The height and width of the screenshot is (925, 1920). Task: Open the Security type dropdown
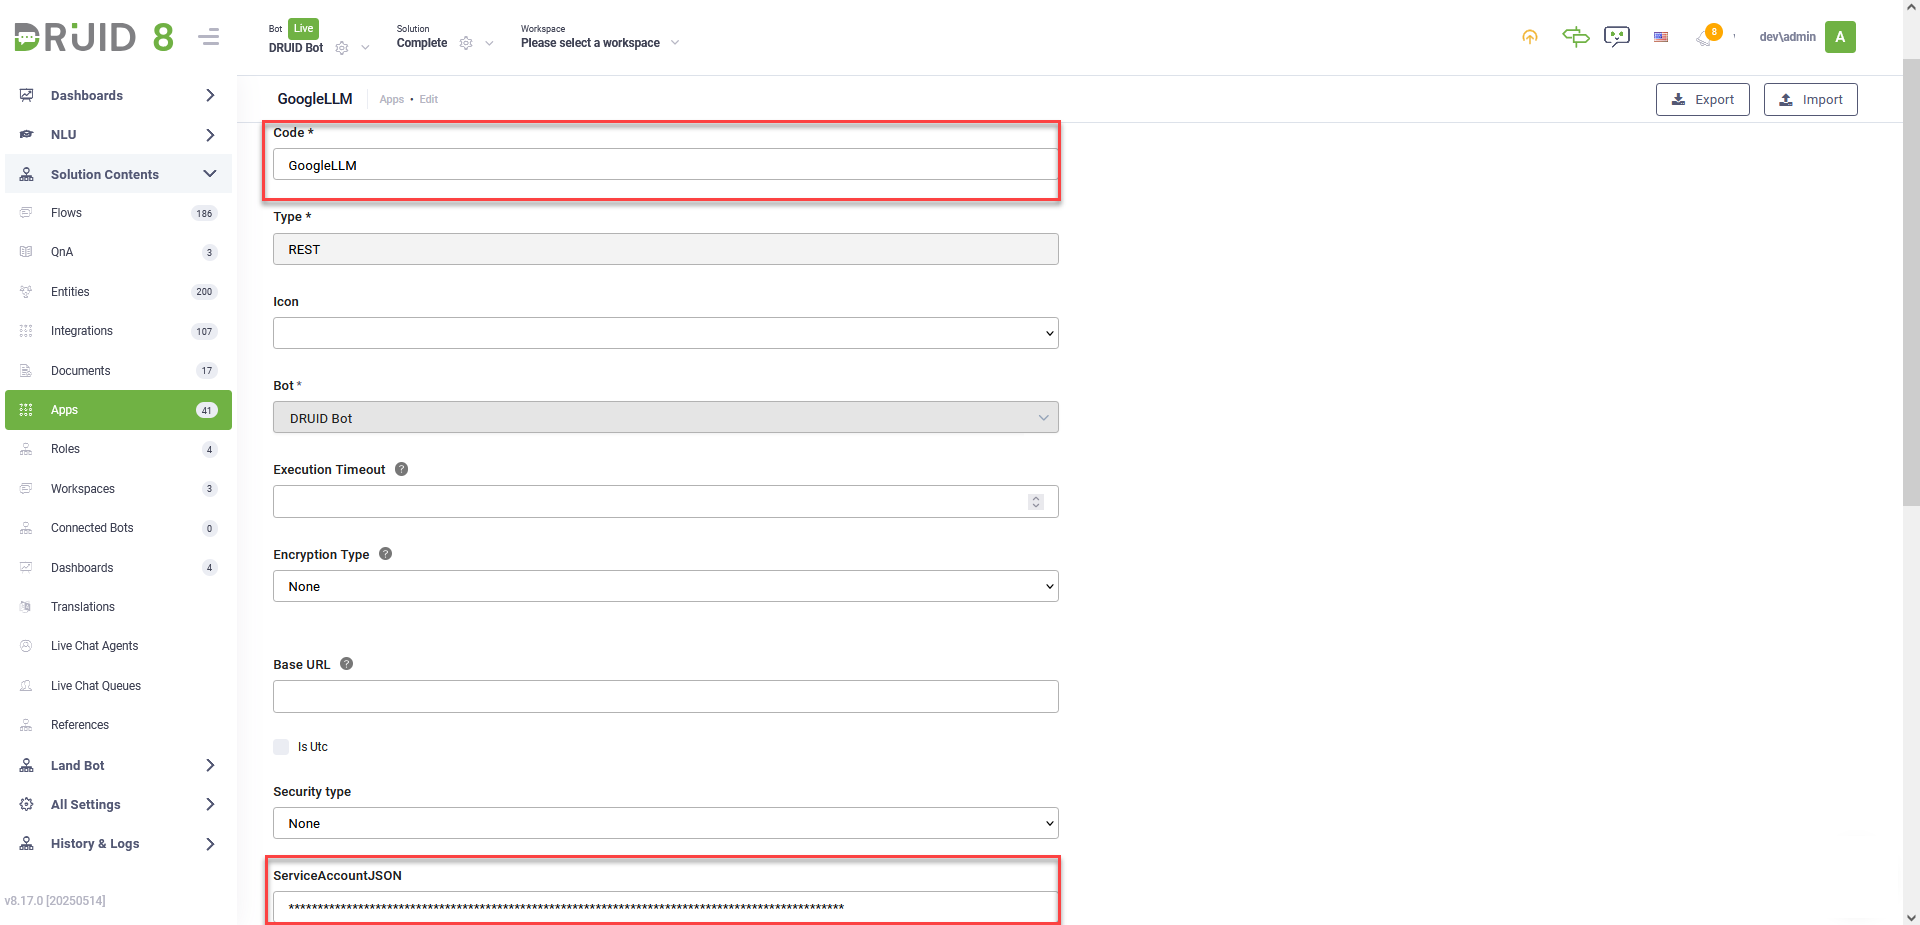[x=665, y=823]
